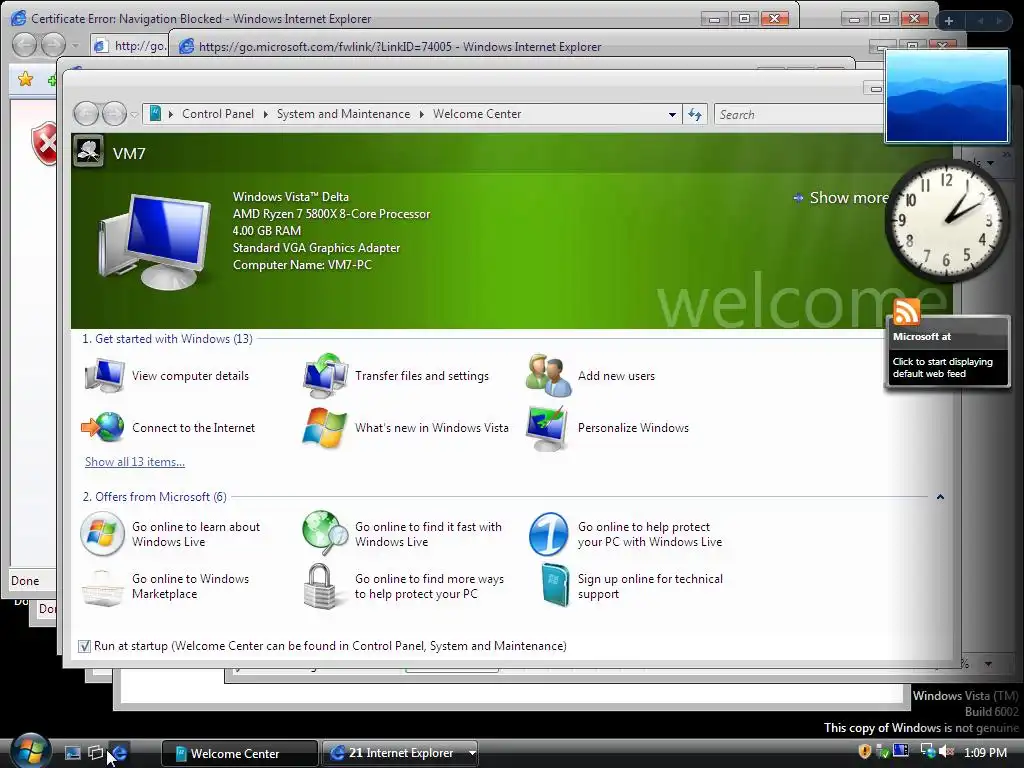Expand arrow after Control Panel breadcrumb
1024x768 pixels.
point(266,114)
